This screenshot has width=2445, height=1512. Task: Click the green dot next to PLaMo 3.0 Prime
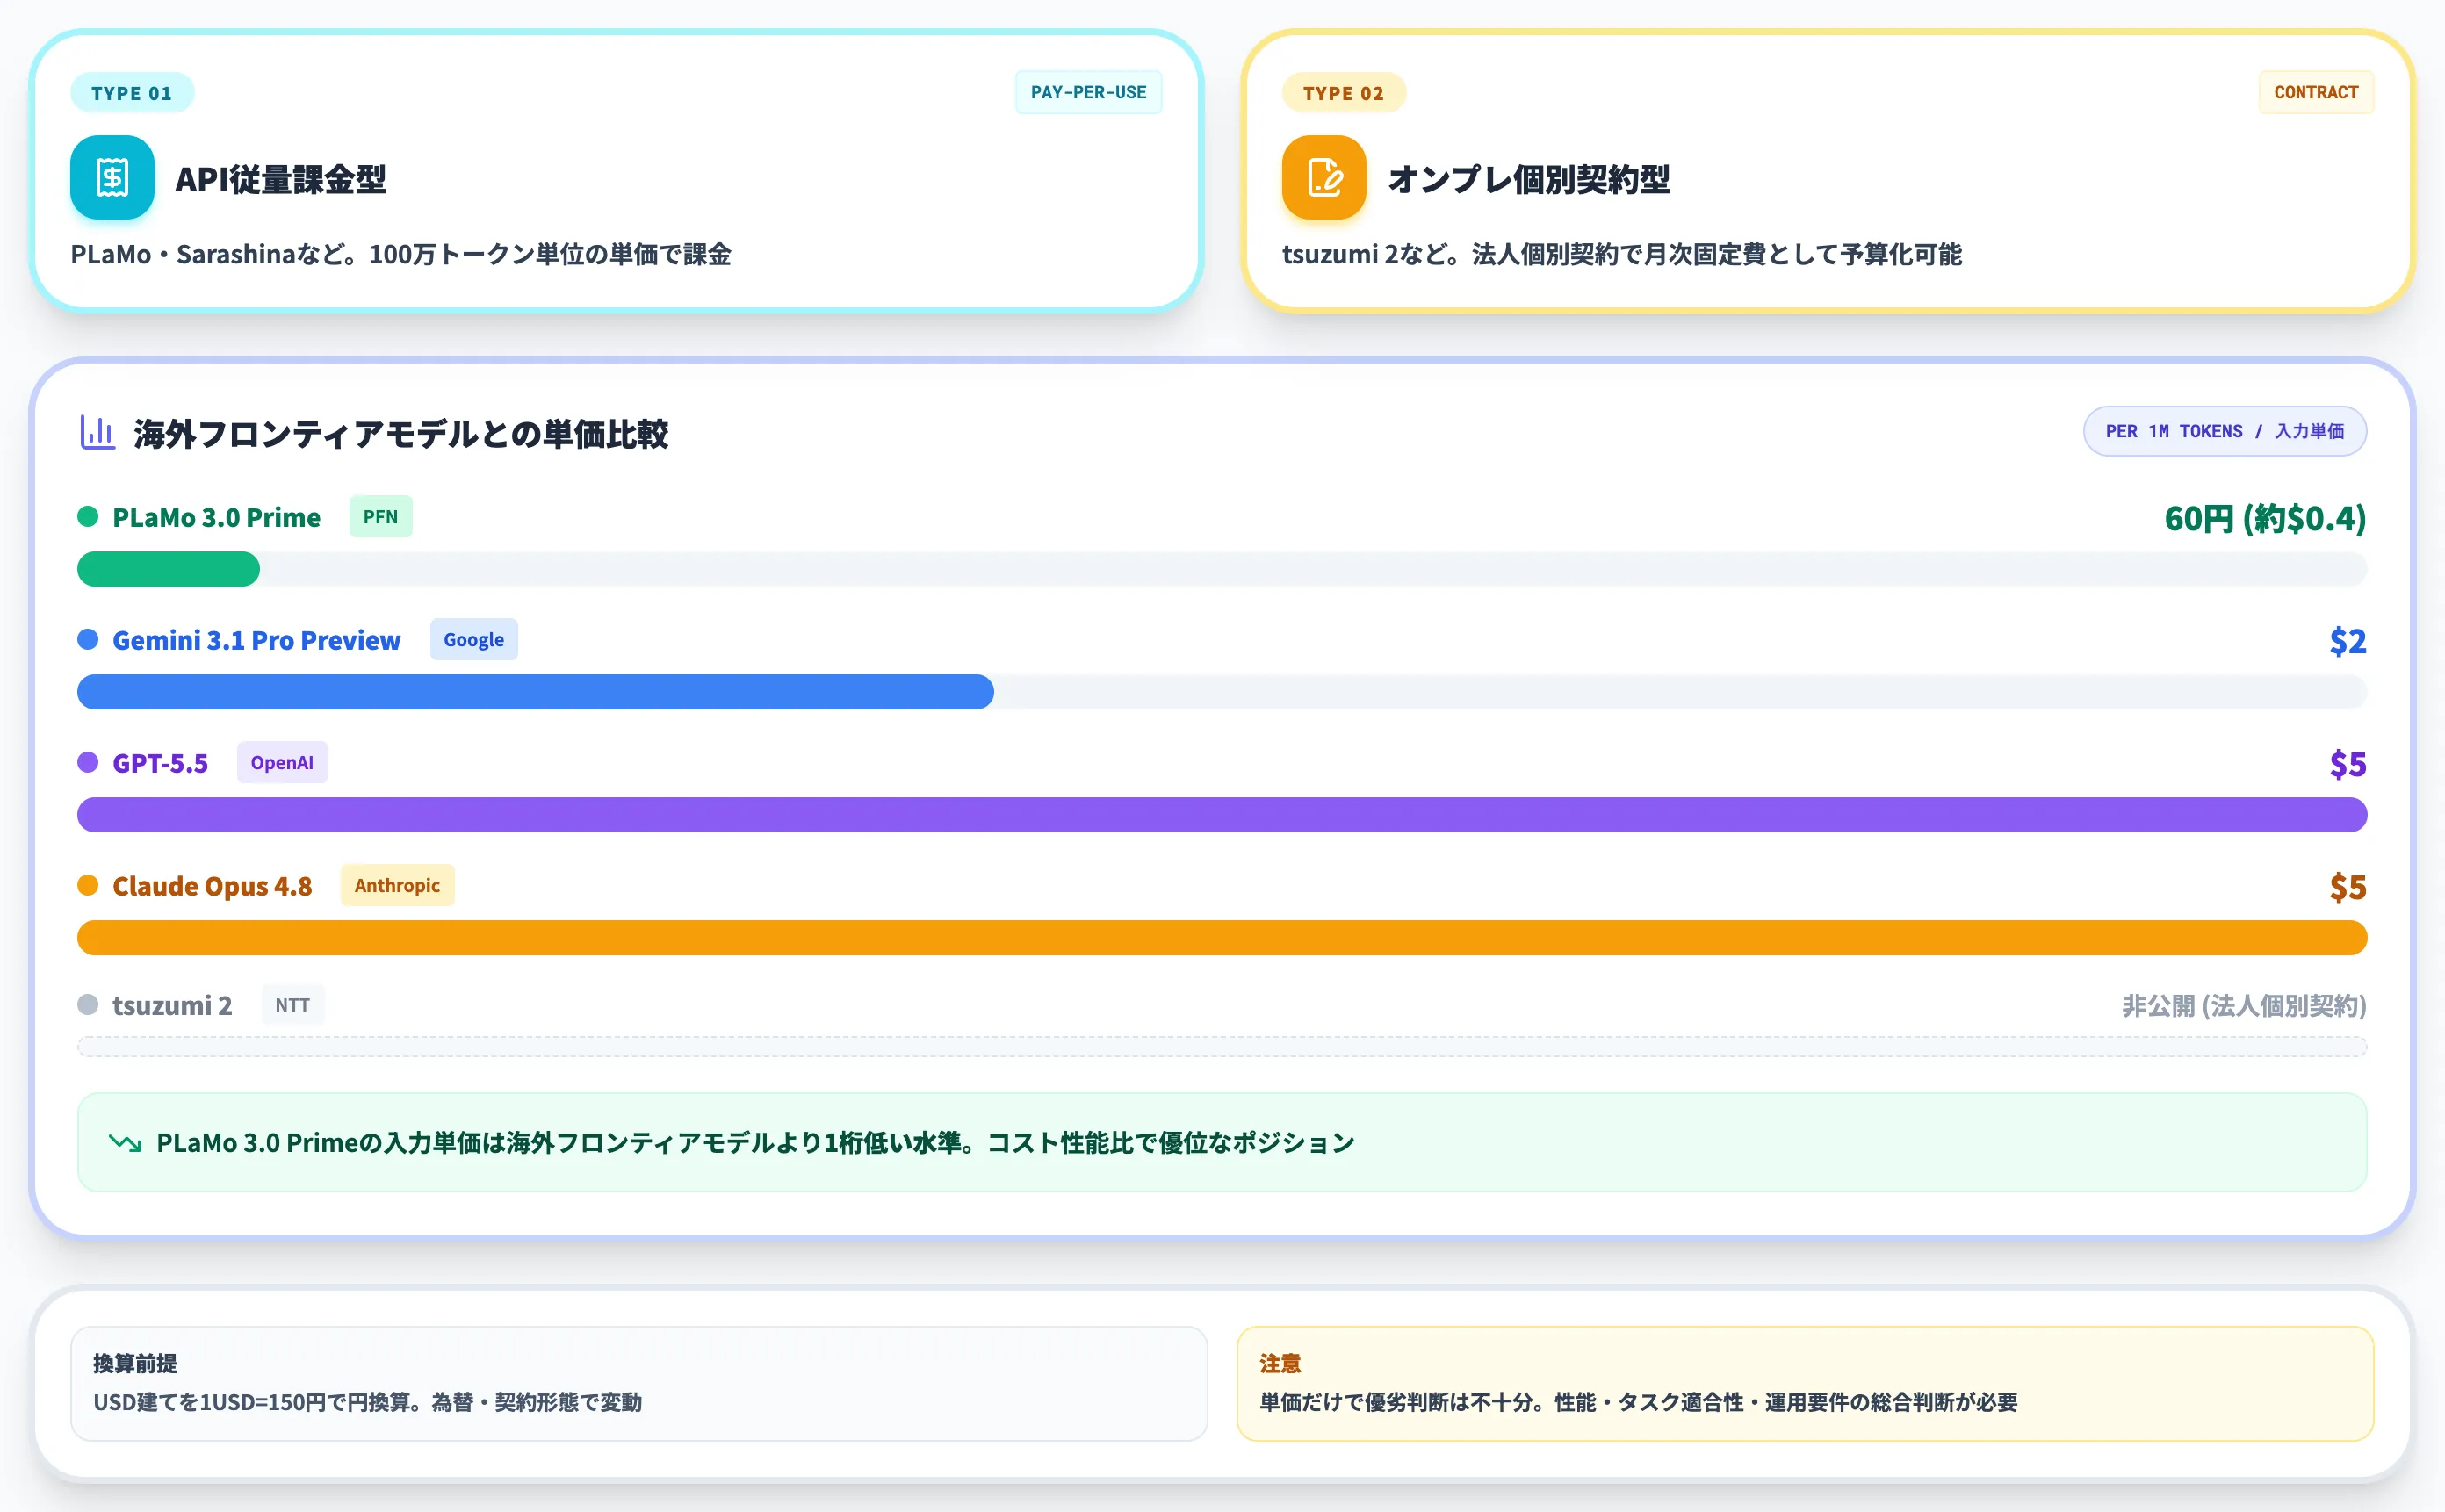(x=88, y=517)
